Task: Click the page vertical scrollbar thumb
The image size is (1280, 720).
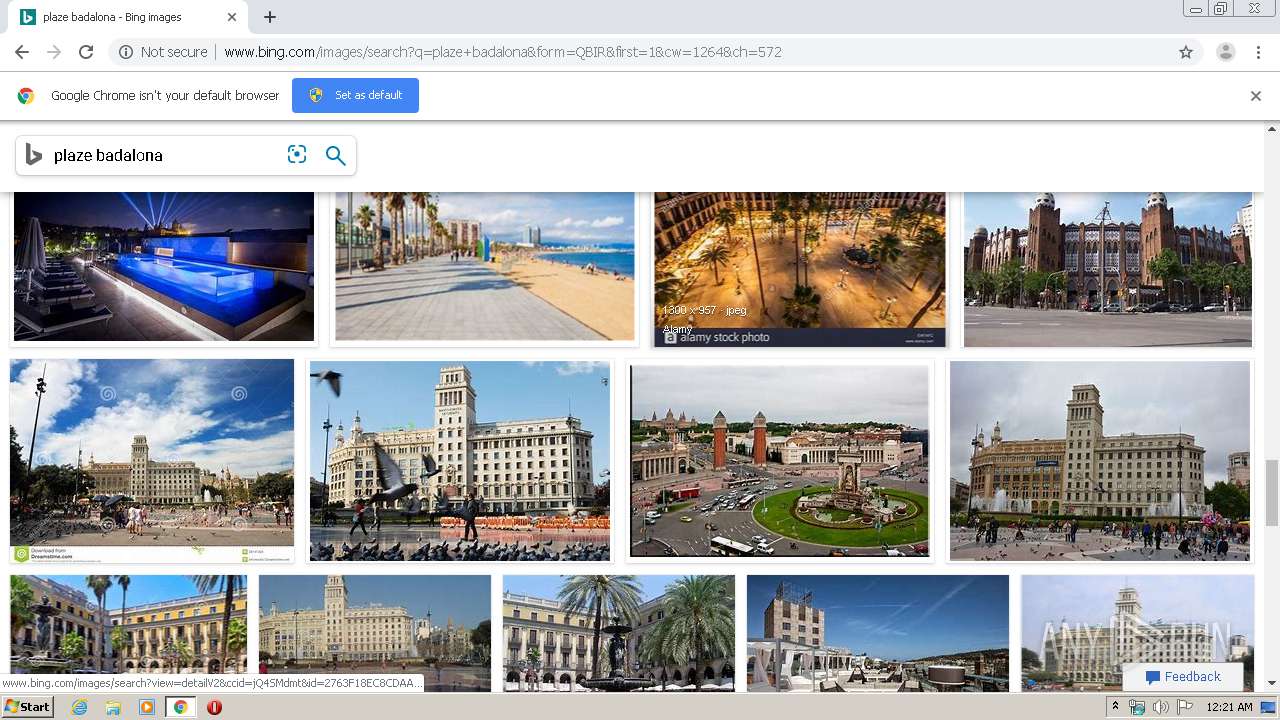Action: pyautogui.click(x=1272, y=492)
